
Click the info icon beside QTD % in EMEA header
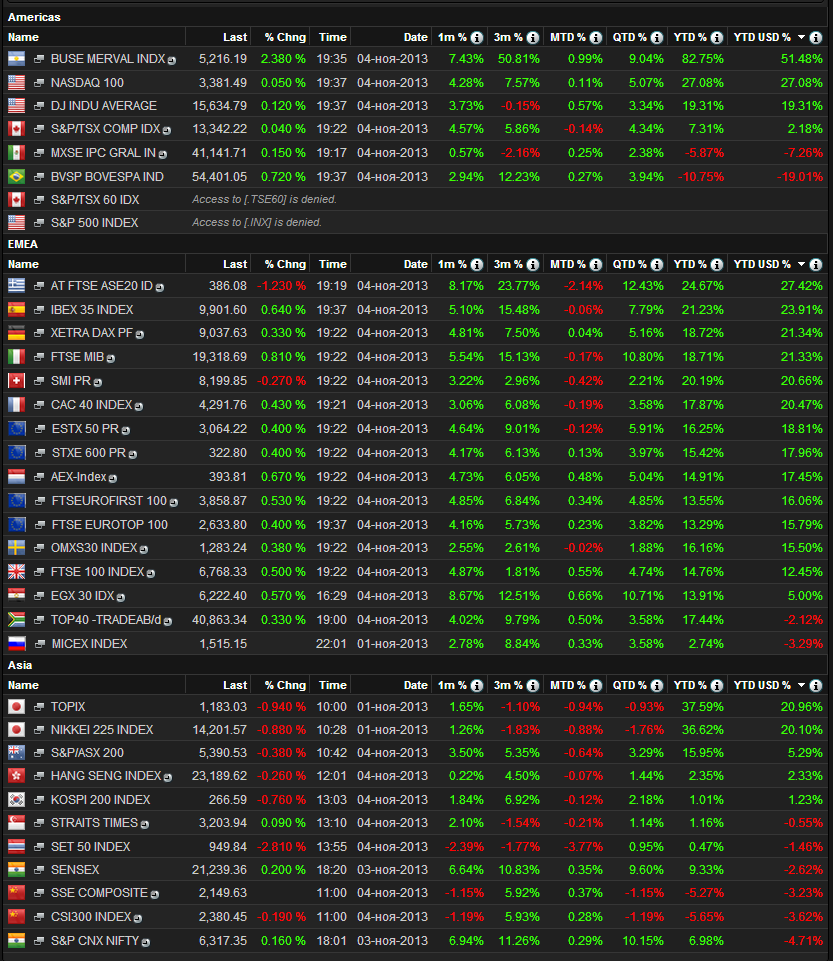click(x=656, y=265)
